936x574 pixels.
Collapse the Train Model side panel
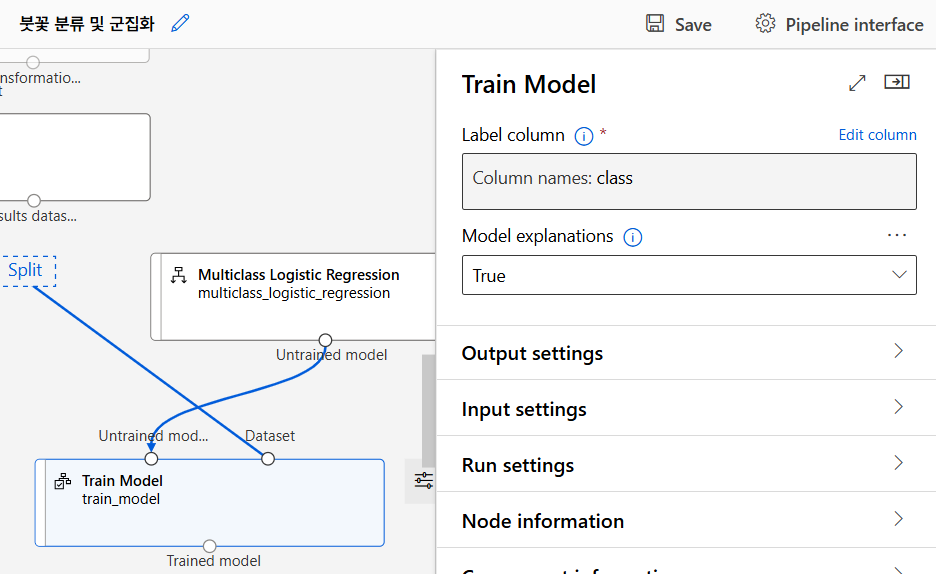coord(897,83)
